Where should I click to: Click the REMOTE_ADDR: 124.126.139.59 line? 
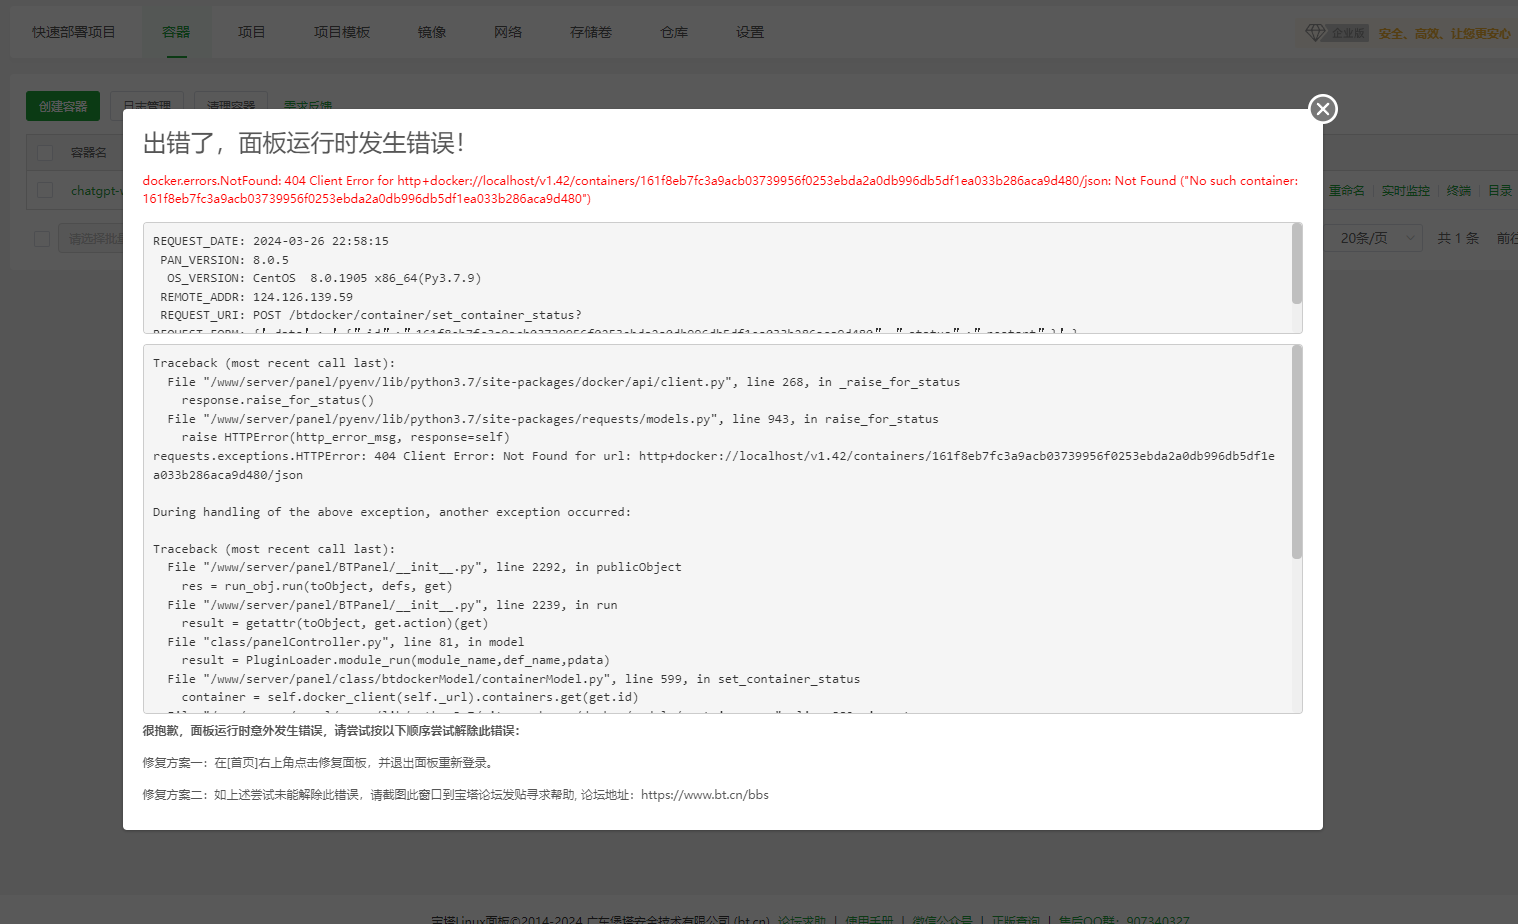click(256, 297)
